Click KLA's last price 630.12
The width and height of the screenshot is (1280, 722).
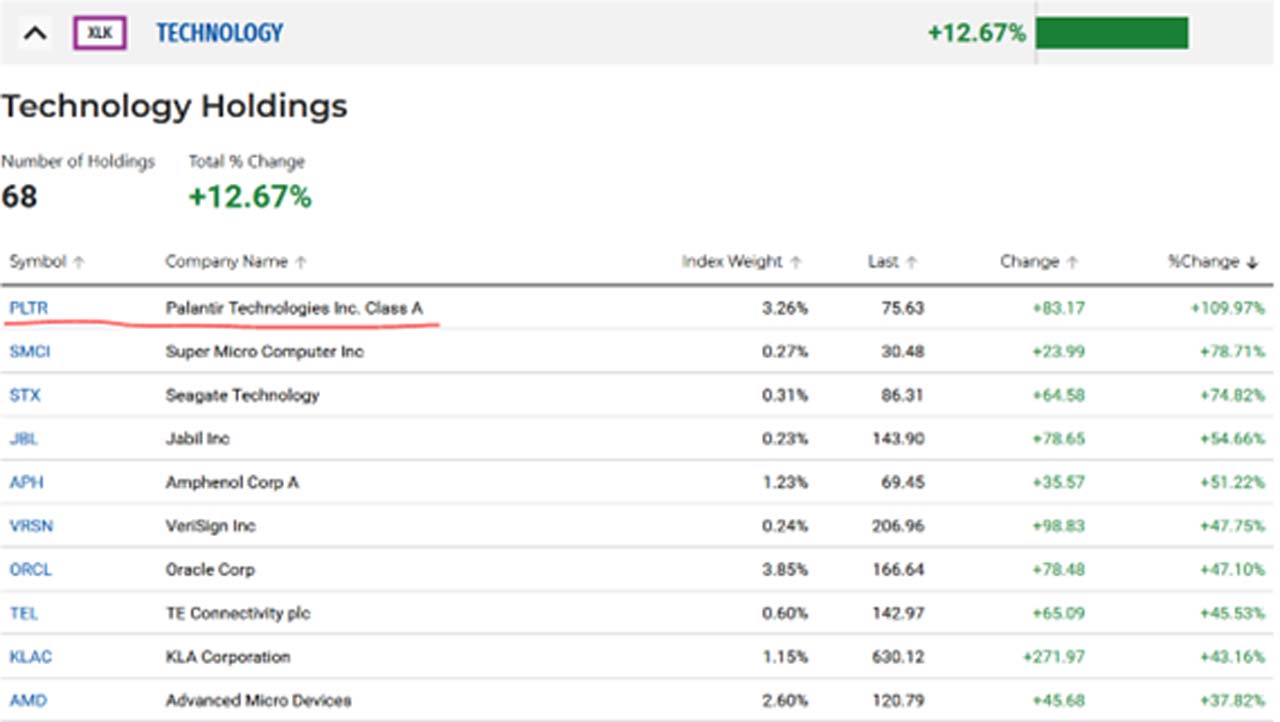click(x=898, y=657)
